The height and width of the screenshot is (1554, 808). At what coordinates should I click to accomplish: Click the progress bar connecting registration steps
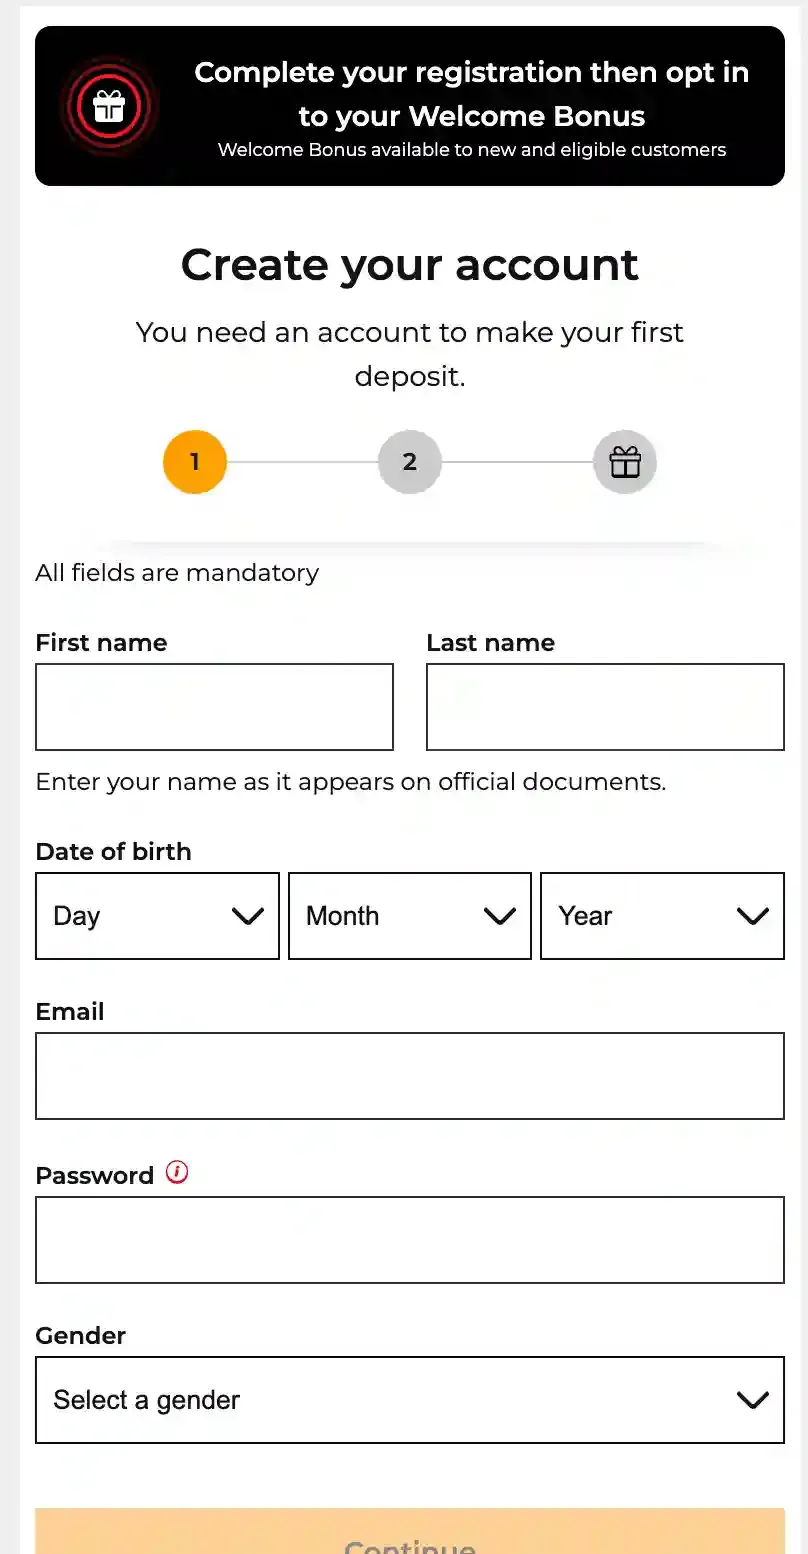[x=300, y=461]
